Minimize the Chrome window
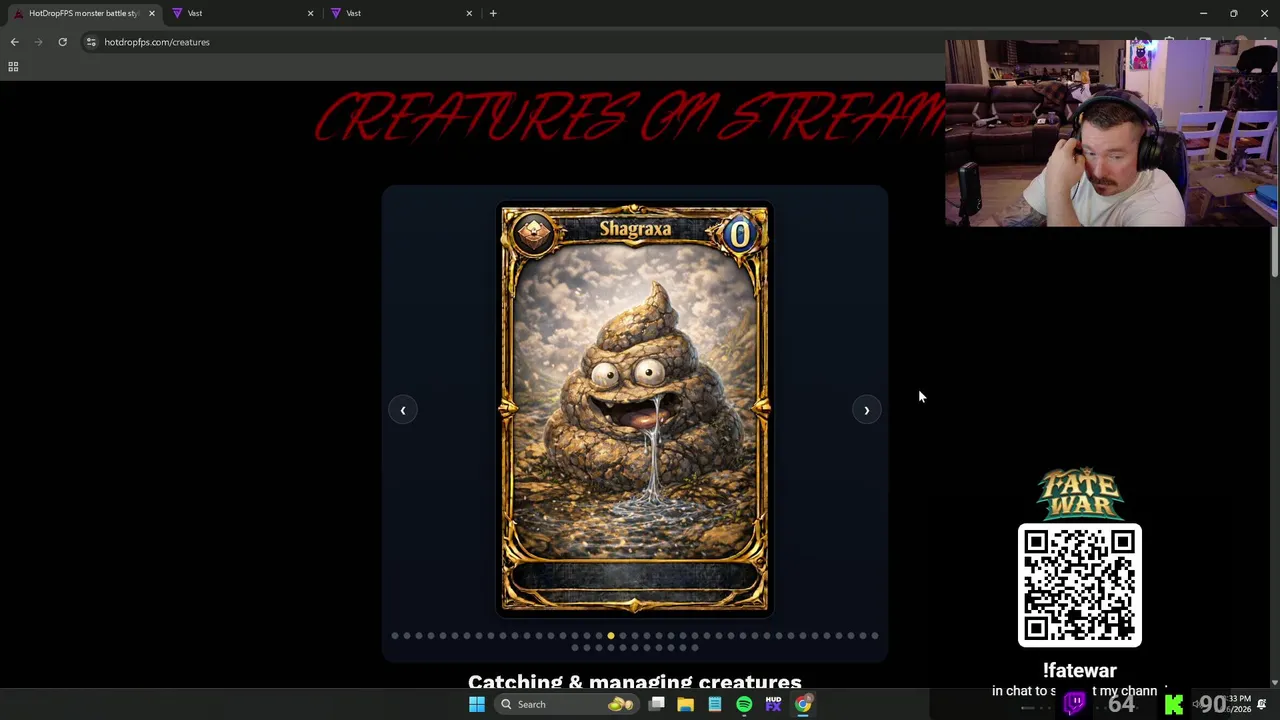 1203,13
